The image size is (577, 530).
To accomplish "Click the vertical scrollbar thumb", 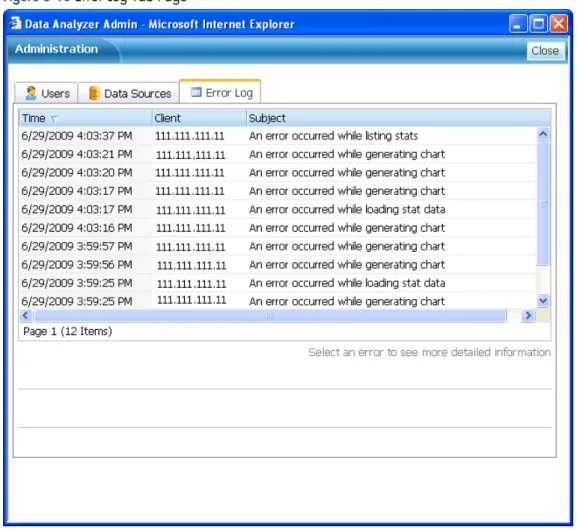I will 543,203.
